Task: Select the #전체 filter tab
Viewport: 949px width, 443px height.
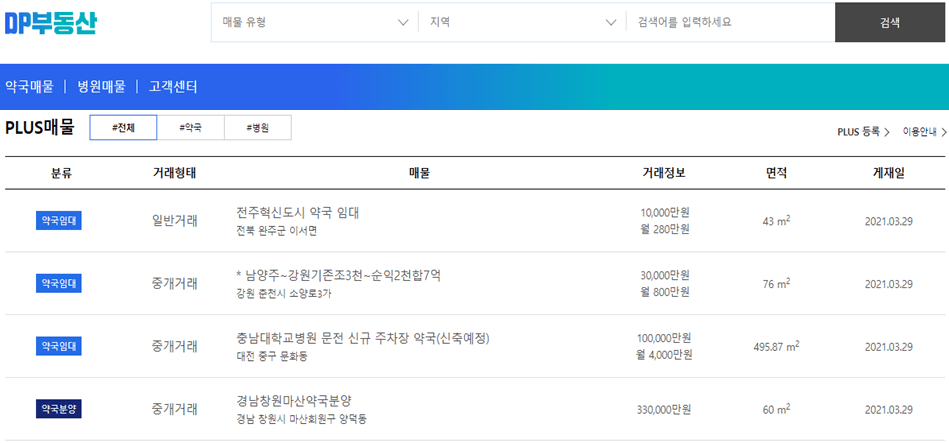Action: pyautogui.click(x=123, y=128)
